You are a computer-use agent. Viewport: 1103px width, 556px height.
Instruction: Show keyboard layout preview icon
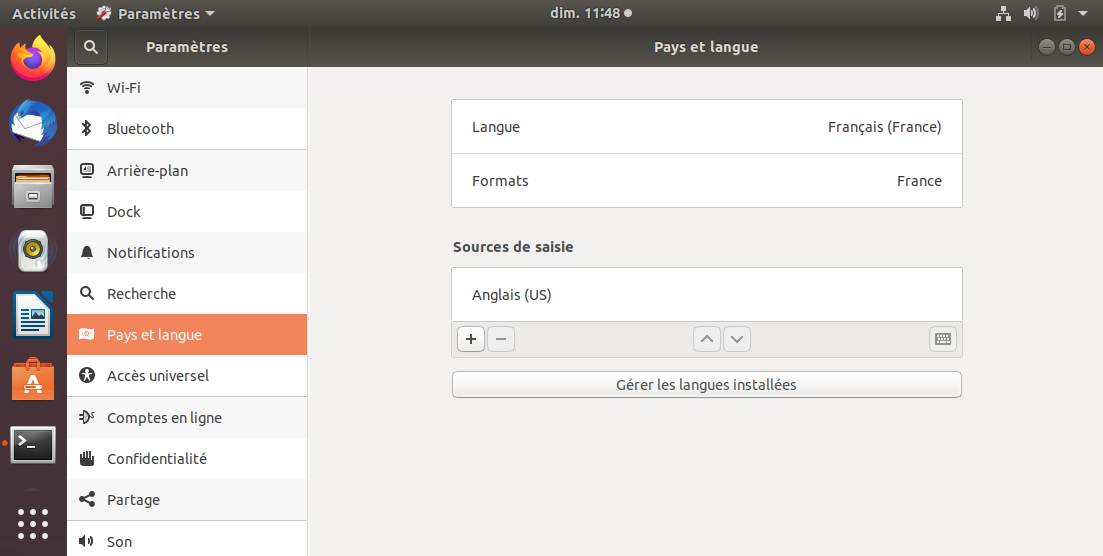(942, 339)
